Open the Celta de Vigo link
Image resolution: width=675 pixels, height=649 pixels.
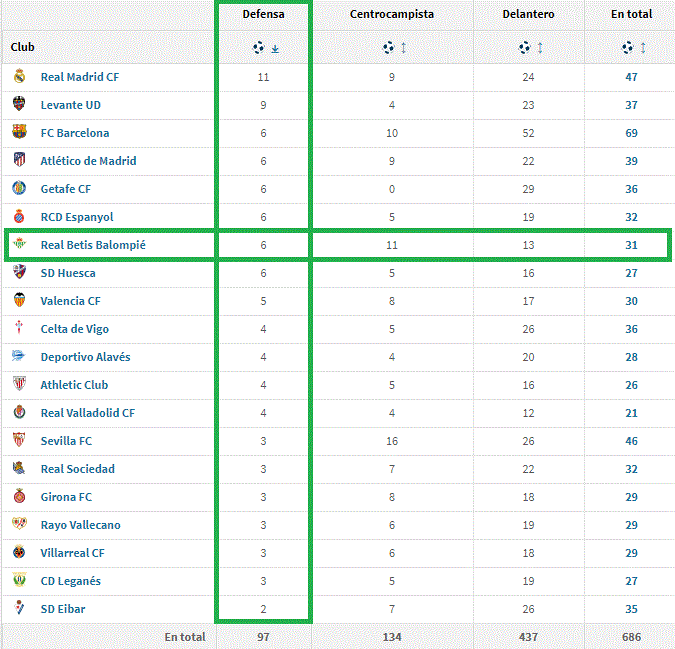coord(75,329)
